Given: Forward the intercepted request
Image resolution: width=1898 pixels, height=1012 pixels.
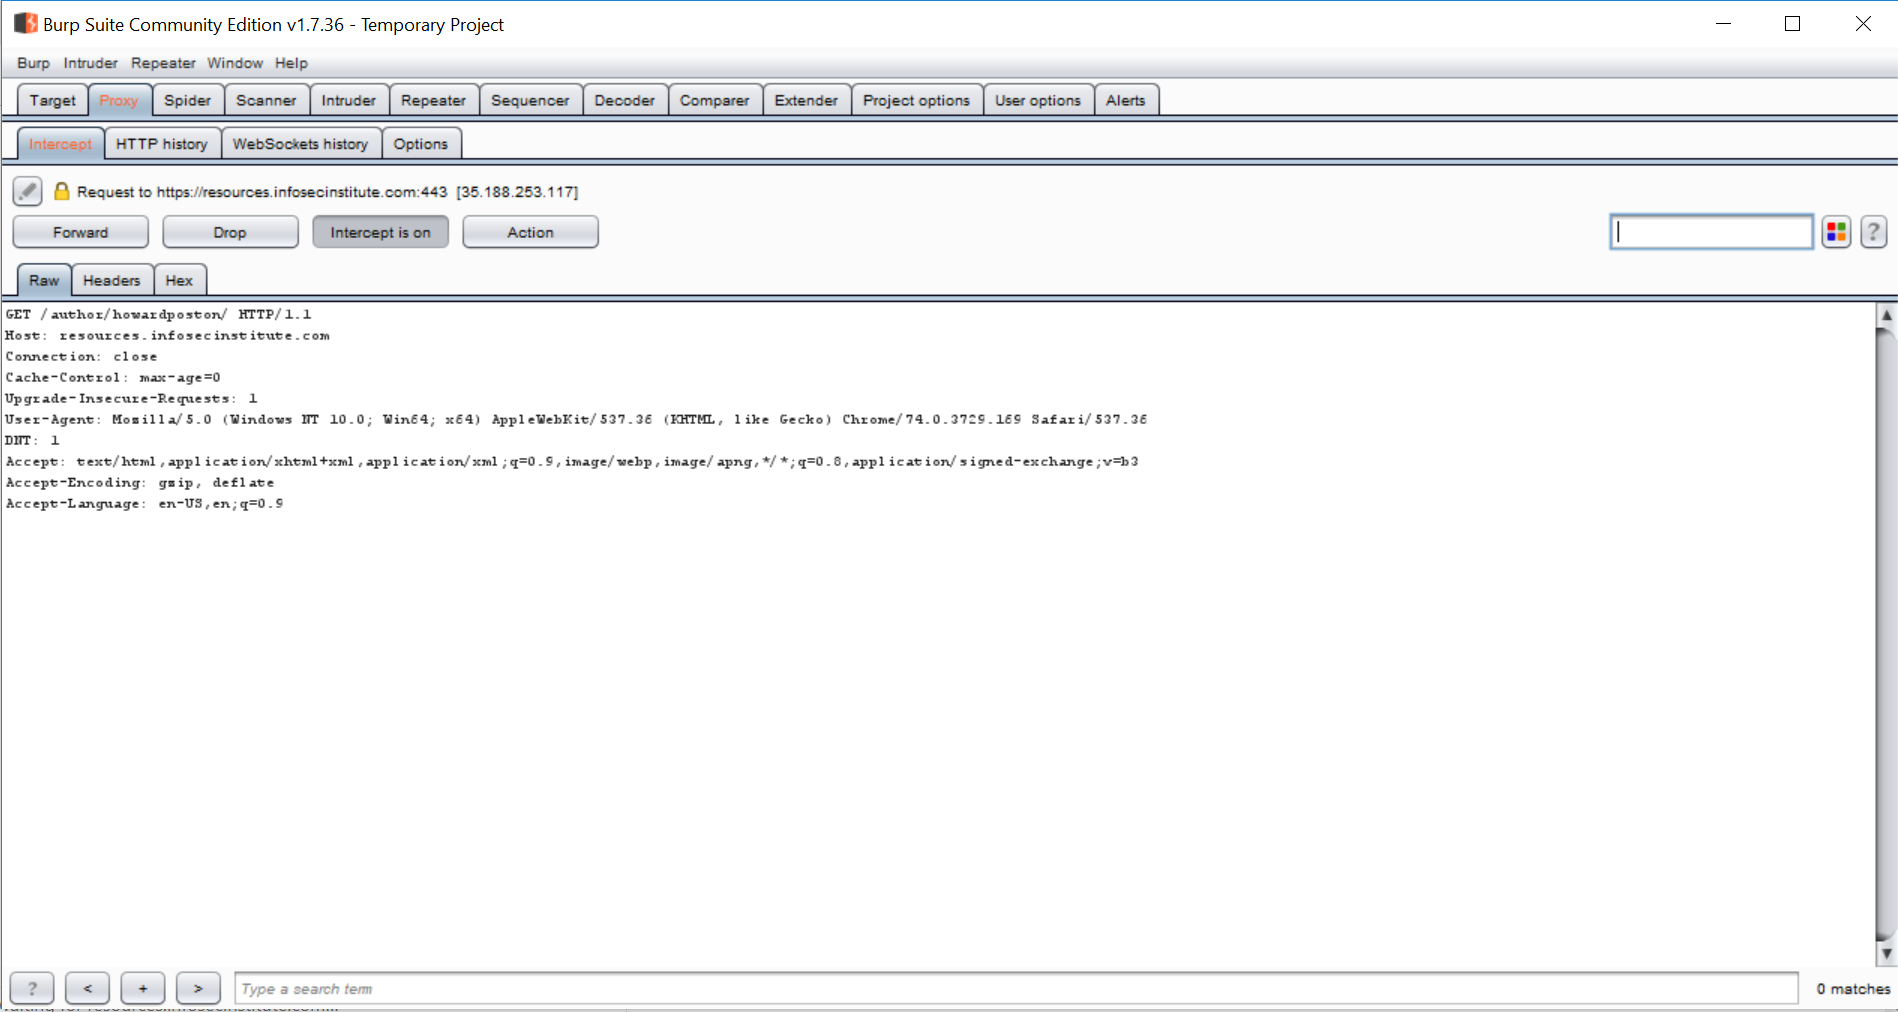Looking at the screenshot, I should [80, 232].
